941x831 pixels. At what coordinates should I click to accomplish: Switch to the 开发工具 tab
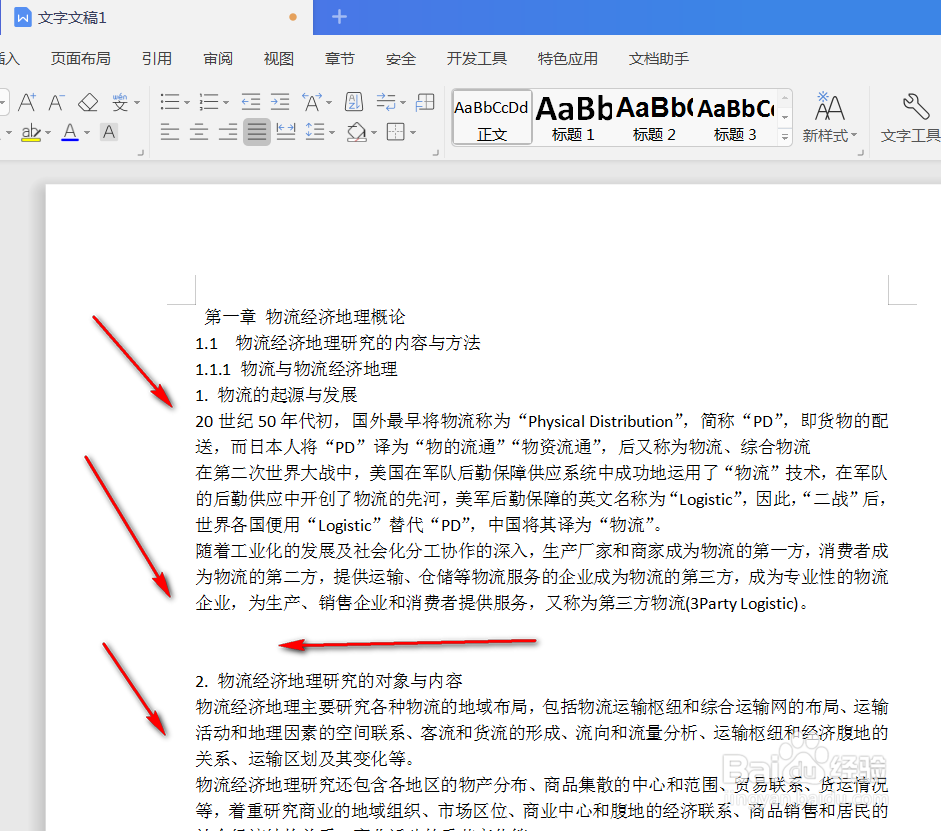click(477, 59)
